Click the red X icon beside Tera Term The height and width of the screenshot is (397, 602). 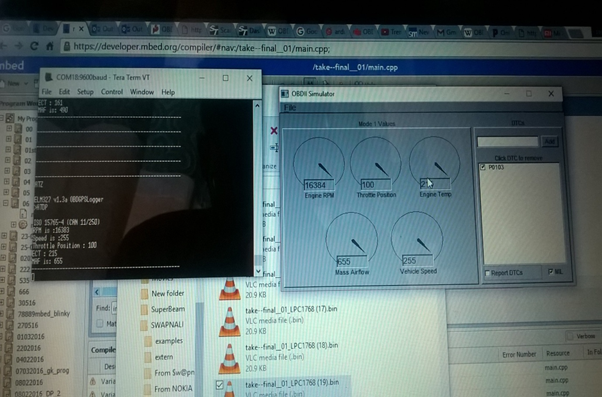274,131
